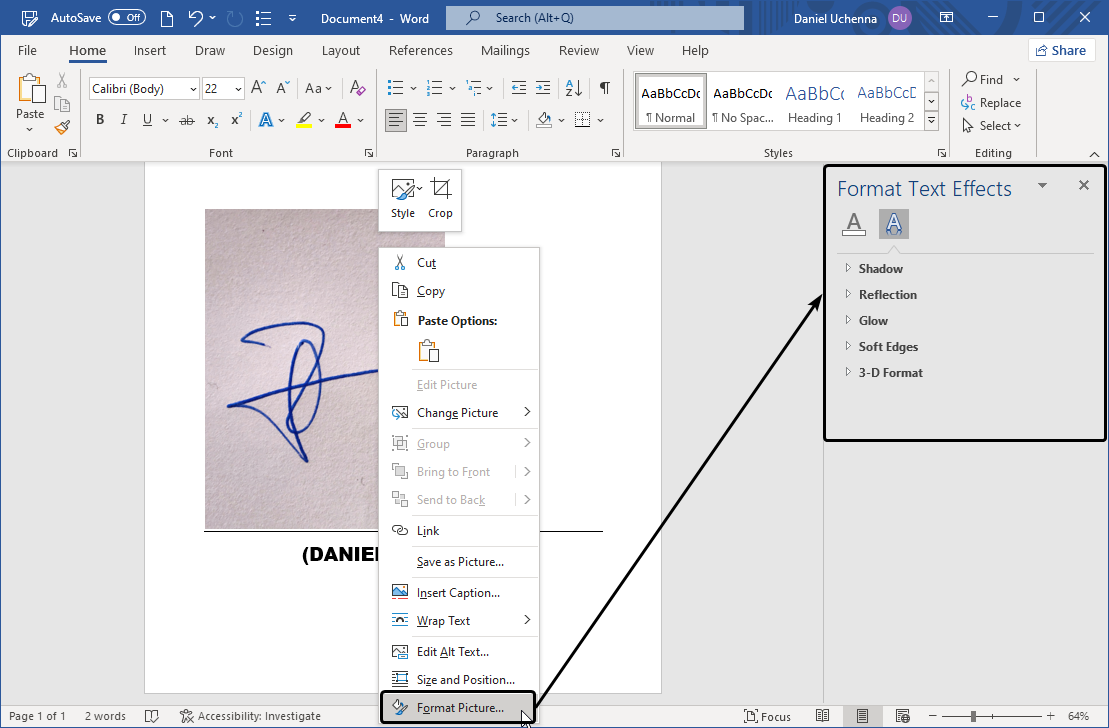The image size is (1109, 728).
Task: Click the Format Painter icon
Action: pyautogui.click(x=61, y=126)
